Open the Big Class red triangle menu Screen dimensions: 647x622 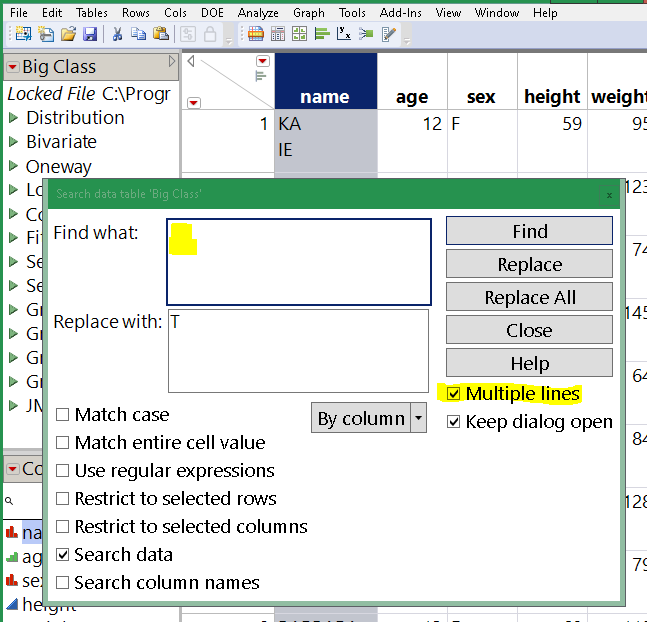12,67
